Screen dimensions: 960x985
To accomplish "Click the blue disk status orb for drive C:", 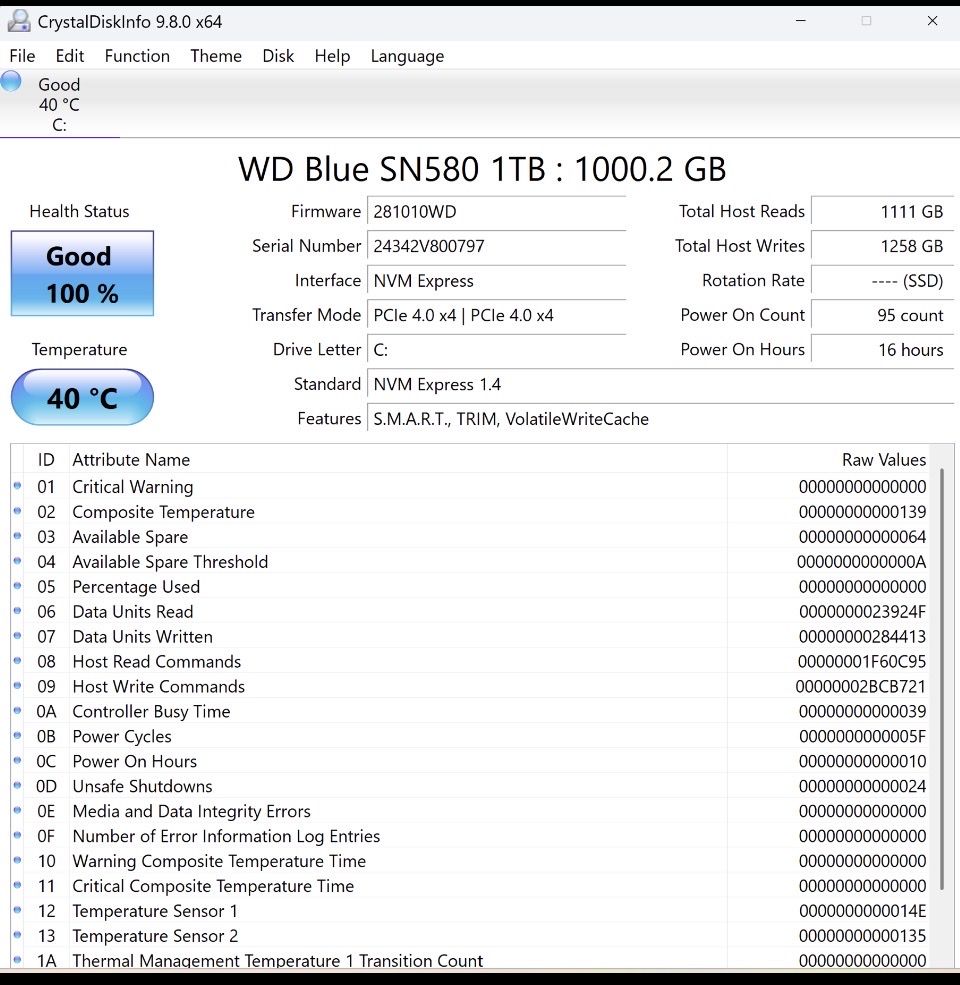I will pyautogui.click(x=11, y=82).
